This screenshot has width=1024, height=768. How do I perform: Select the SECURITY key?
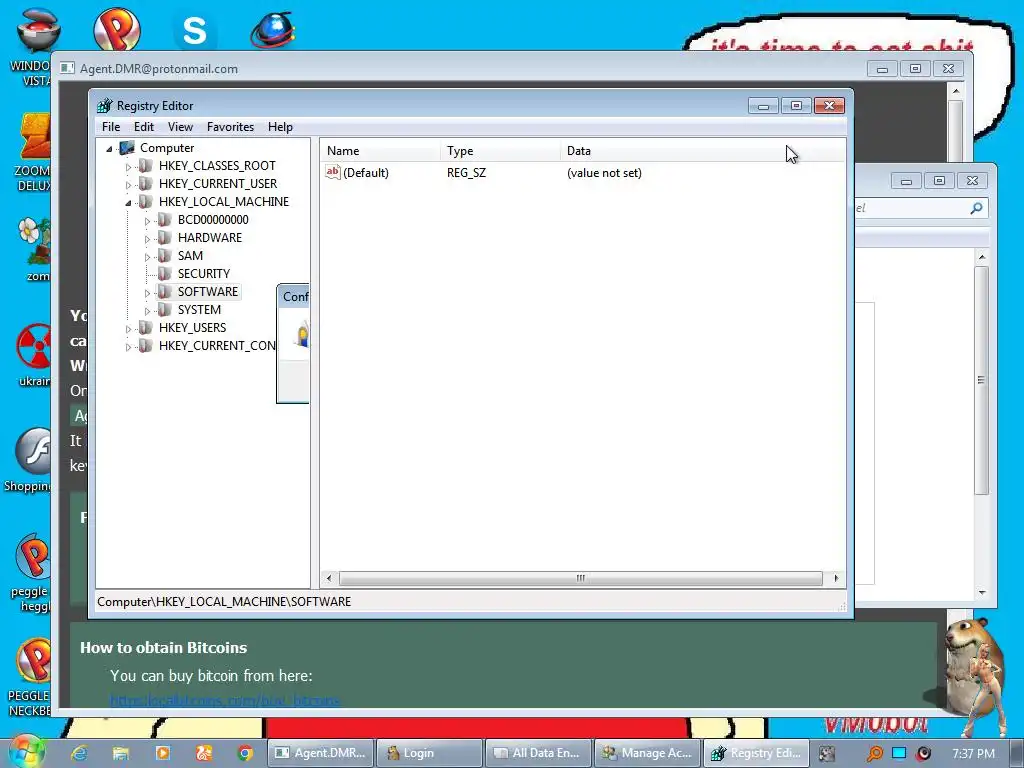tap(204, 274)
